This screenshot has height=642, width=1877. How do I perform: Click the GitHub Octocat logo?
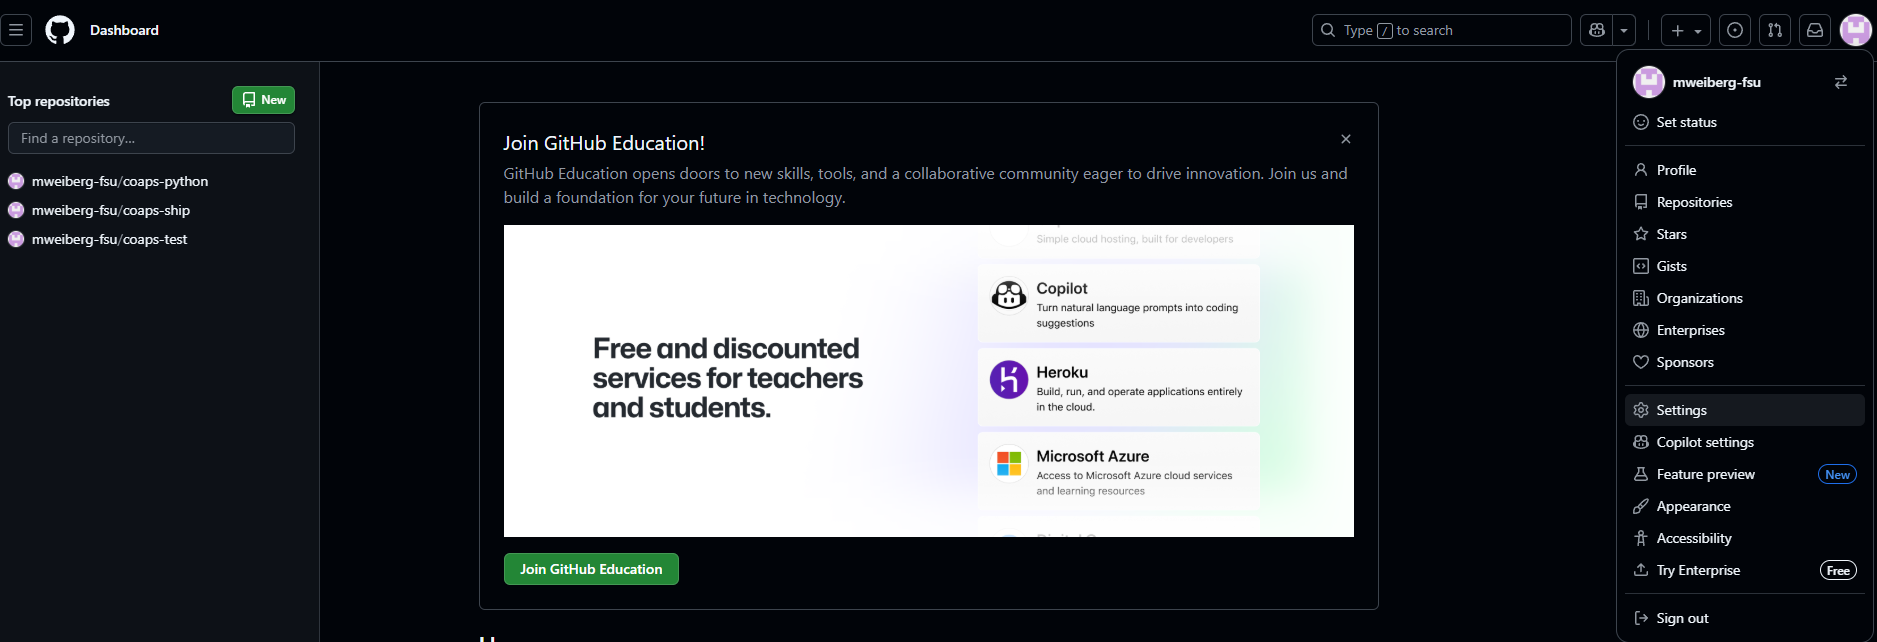pos(60,30)
